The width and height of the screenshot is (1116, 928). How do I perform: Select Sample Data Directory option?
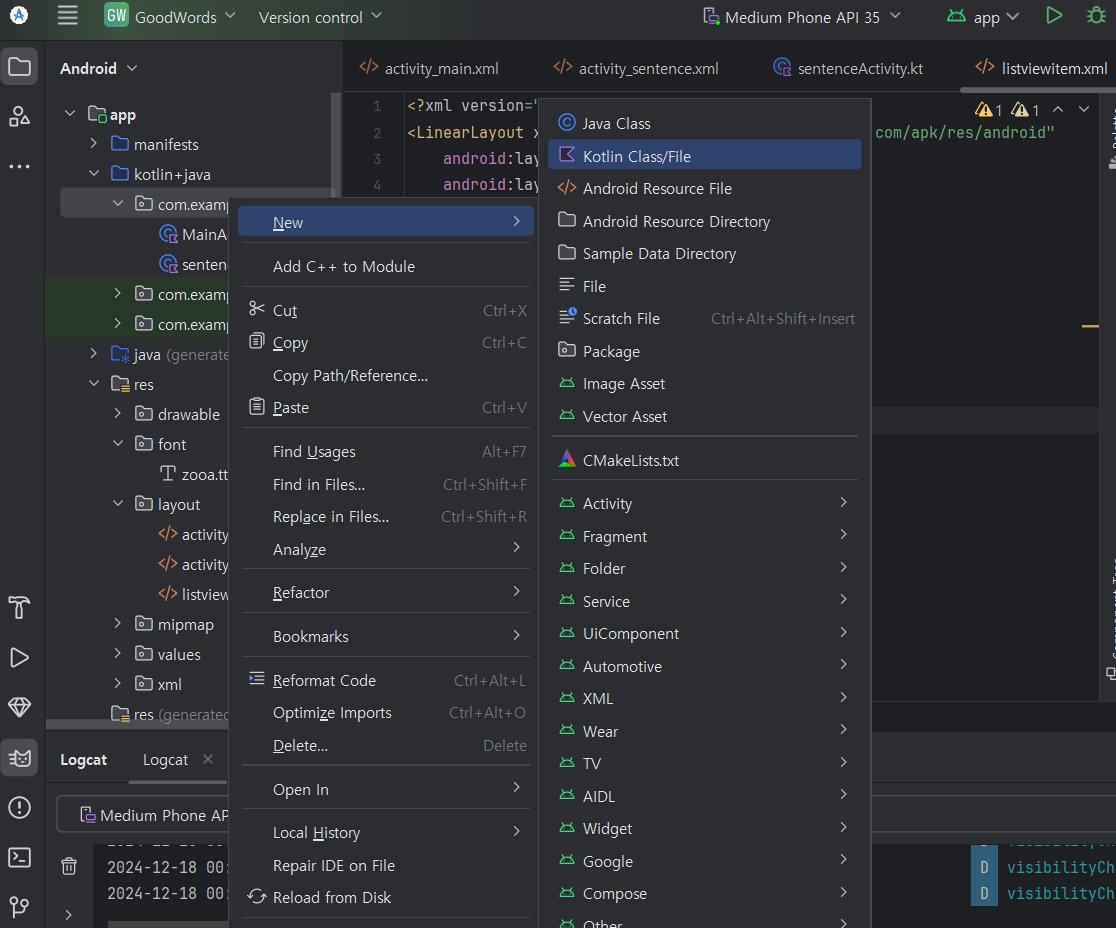click(705, 254)
